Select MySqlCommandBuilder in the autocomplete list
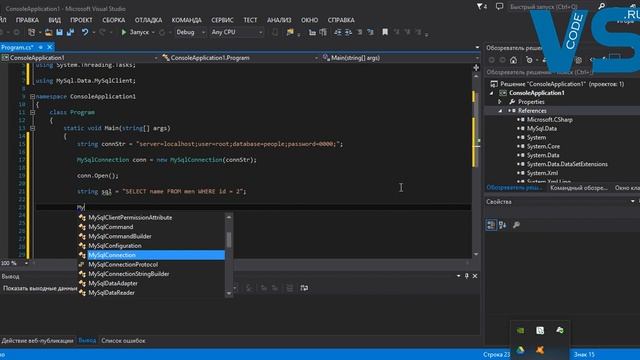 151,236
